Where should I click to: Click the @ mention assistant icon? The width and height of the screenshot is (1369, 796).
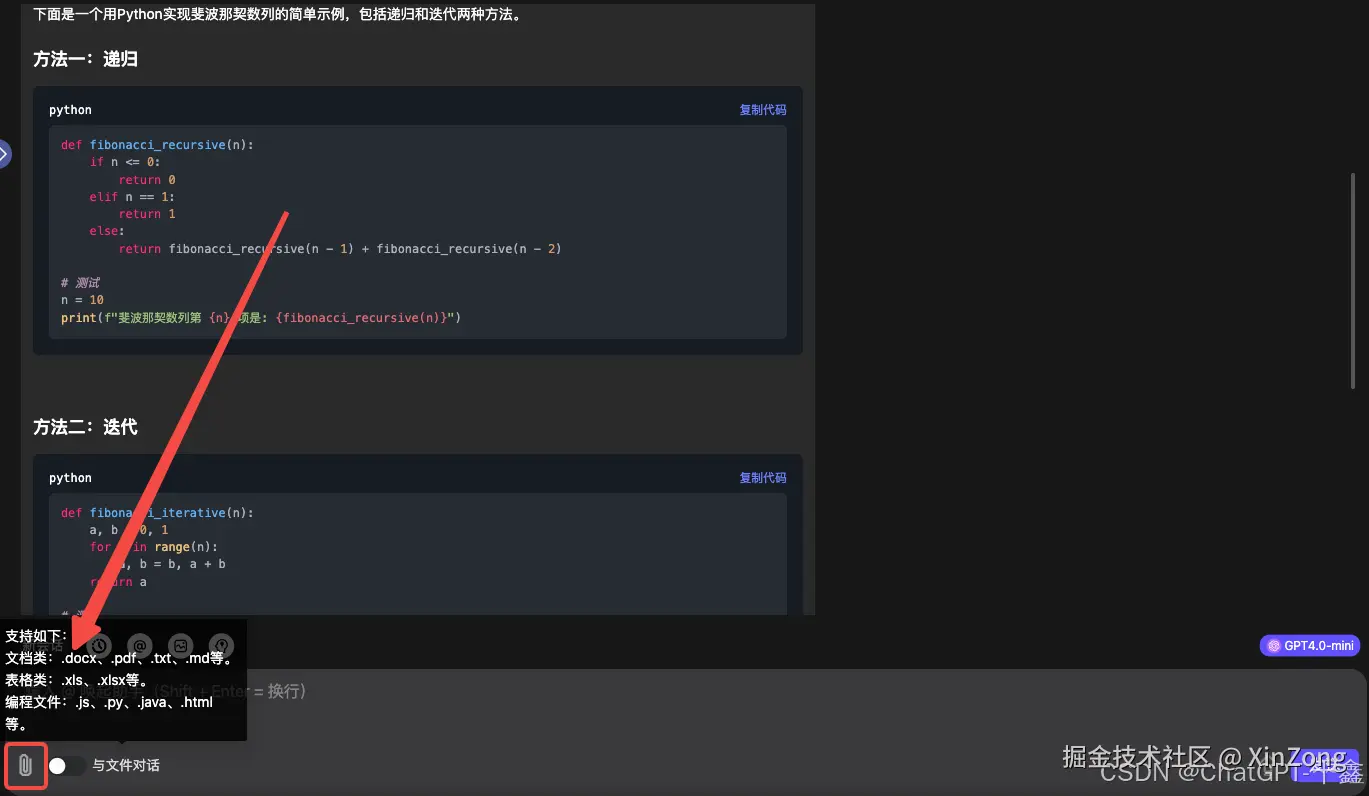140,646
